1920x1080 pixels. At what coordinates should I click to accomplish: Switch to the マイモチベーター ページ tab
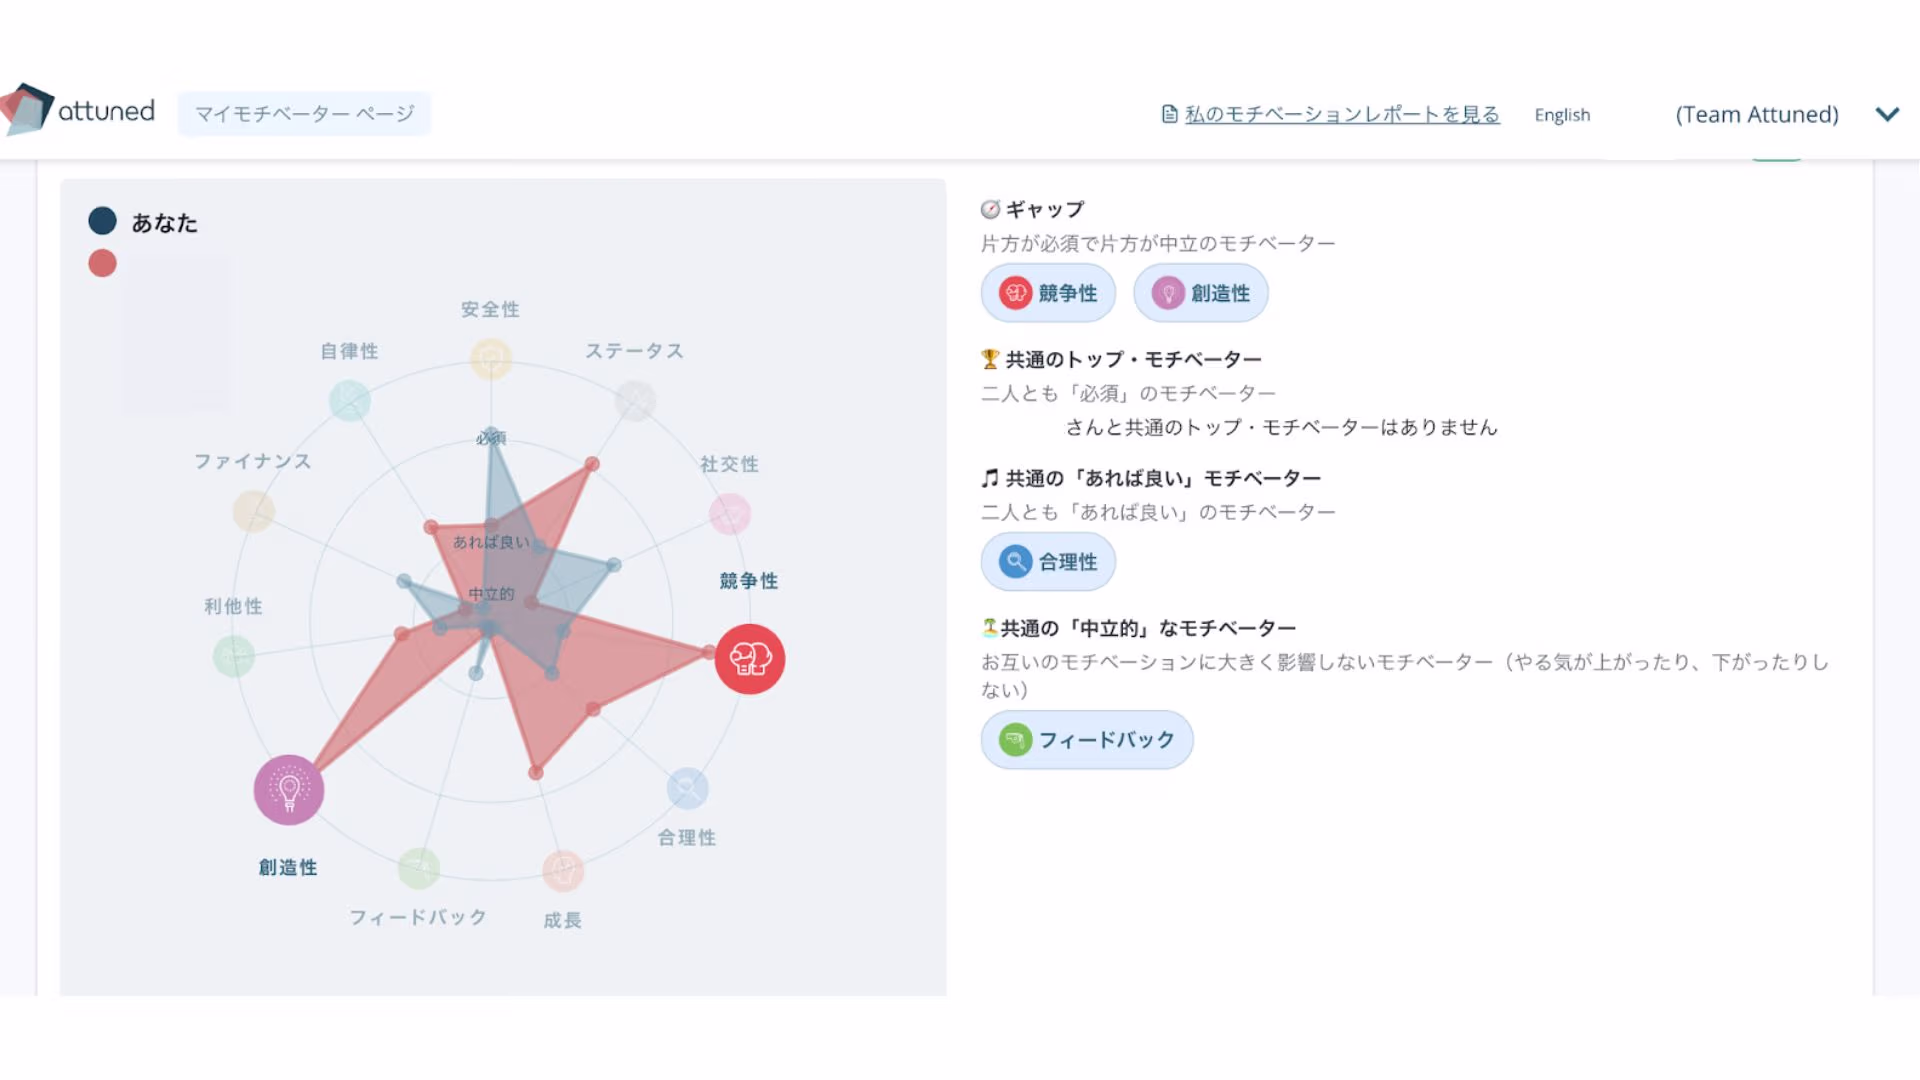tap(304, 113)
